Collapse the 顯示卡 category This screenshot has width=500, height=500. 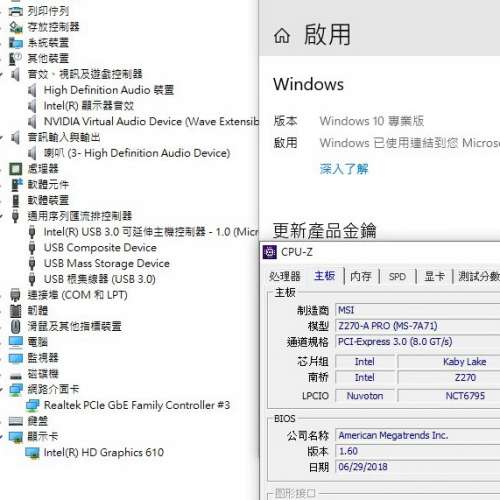(x=2, y=437)
